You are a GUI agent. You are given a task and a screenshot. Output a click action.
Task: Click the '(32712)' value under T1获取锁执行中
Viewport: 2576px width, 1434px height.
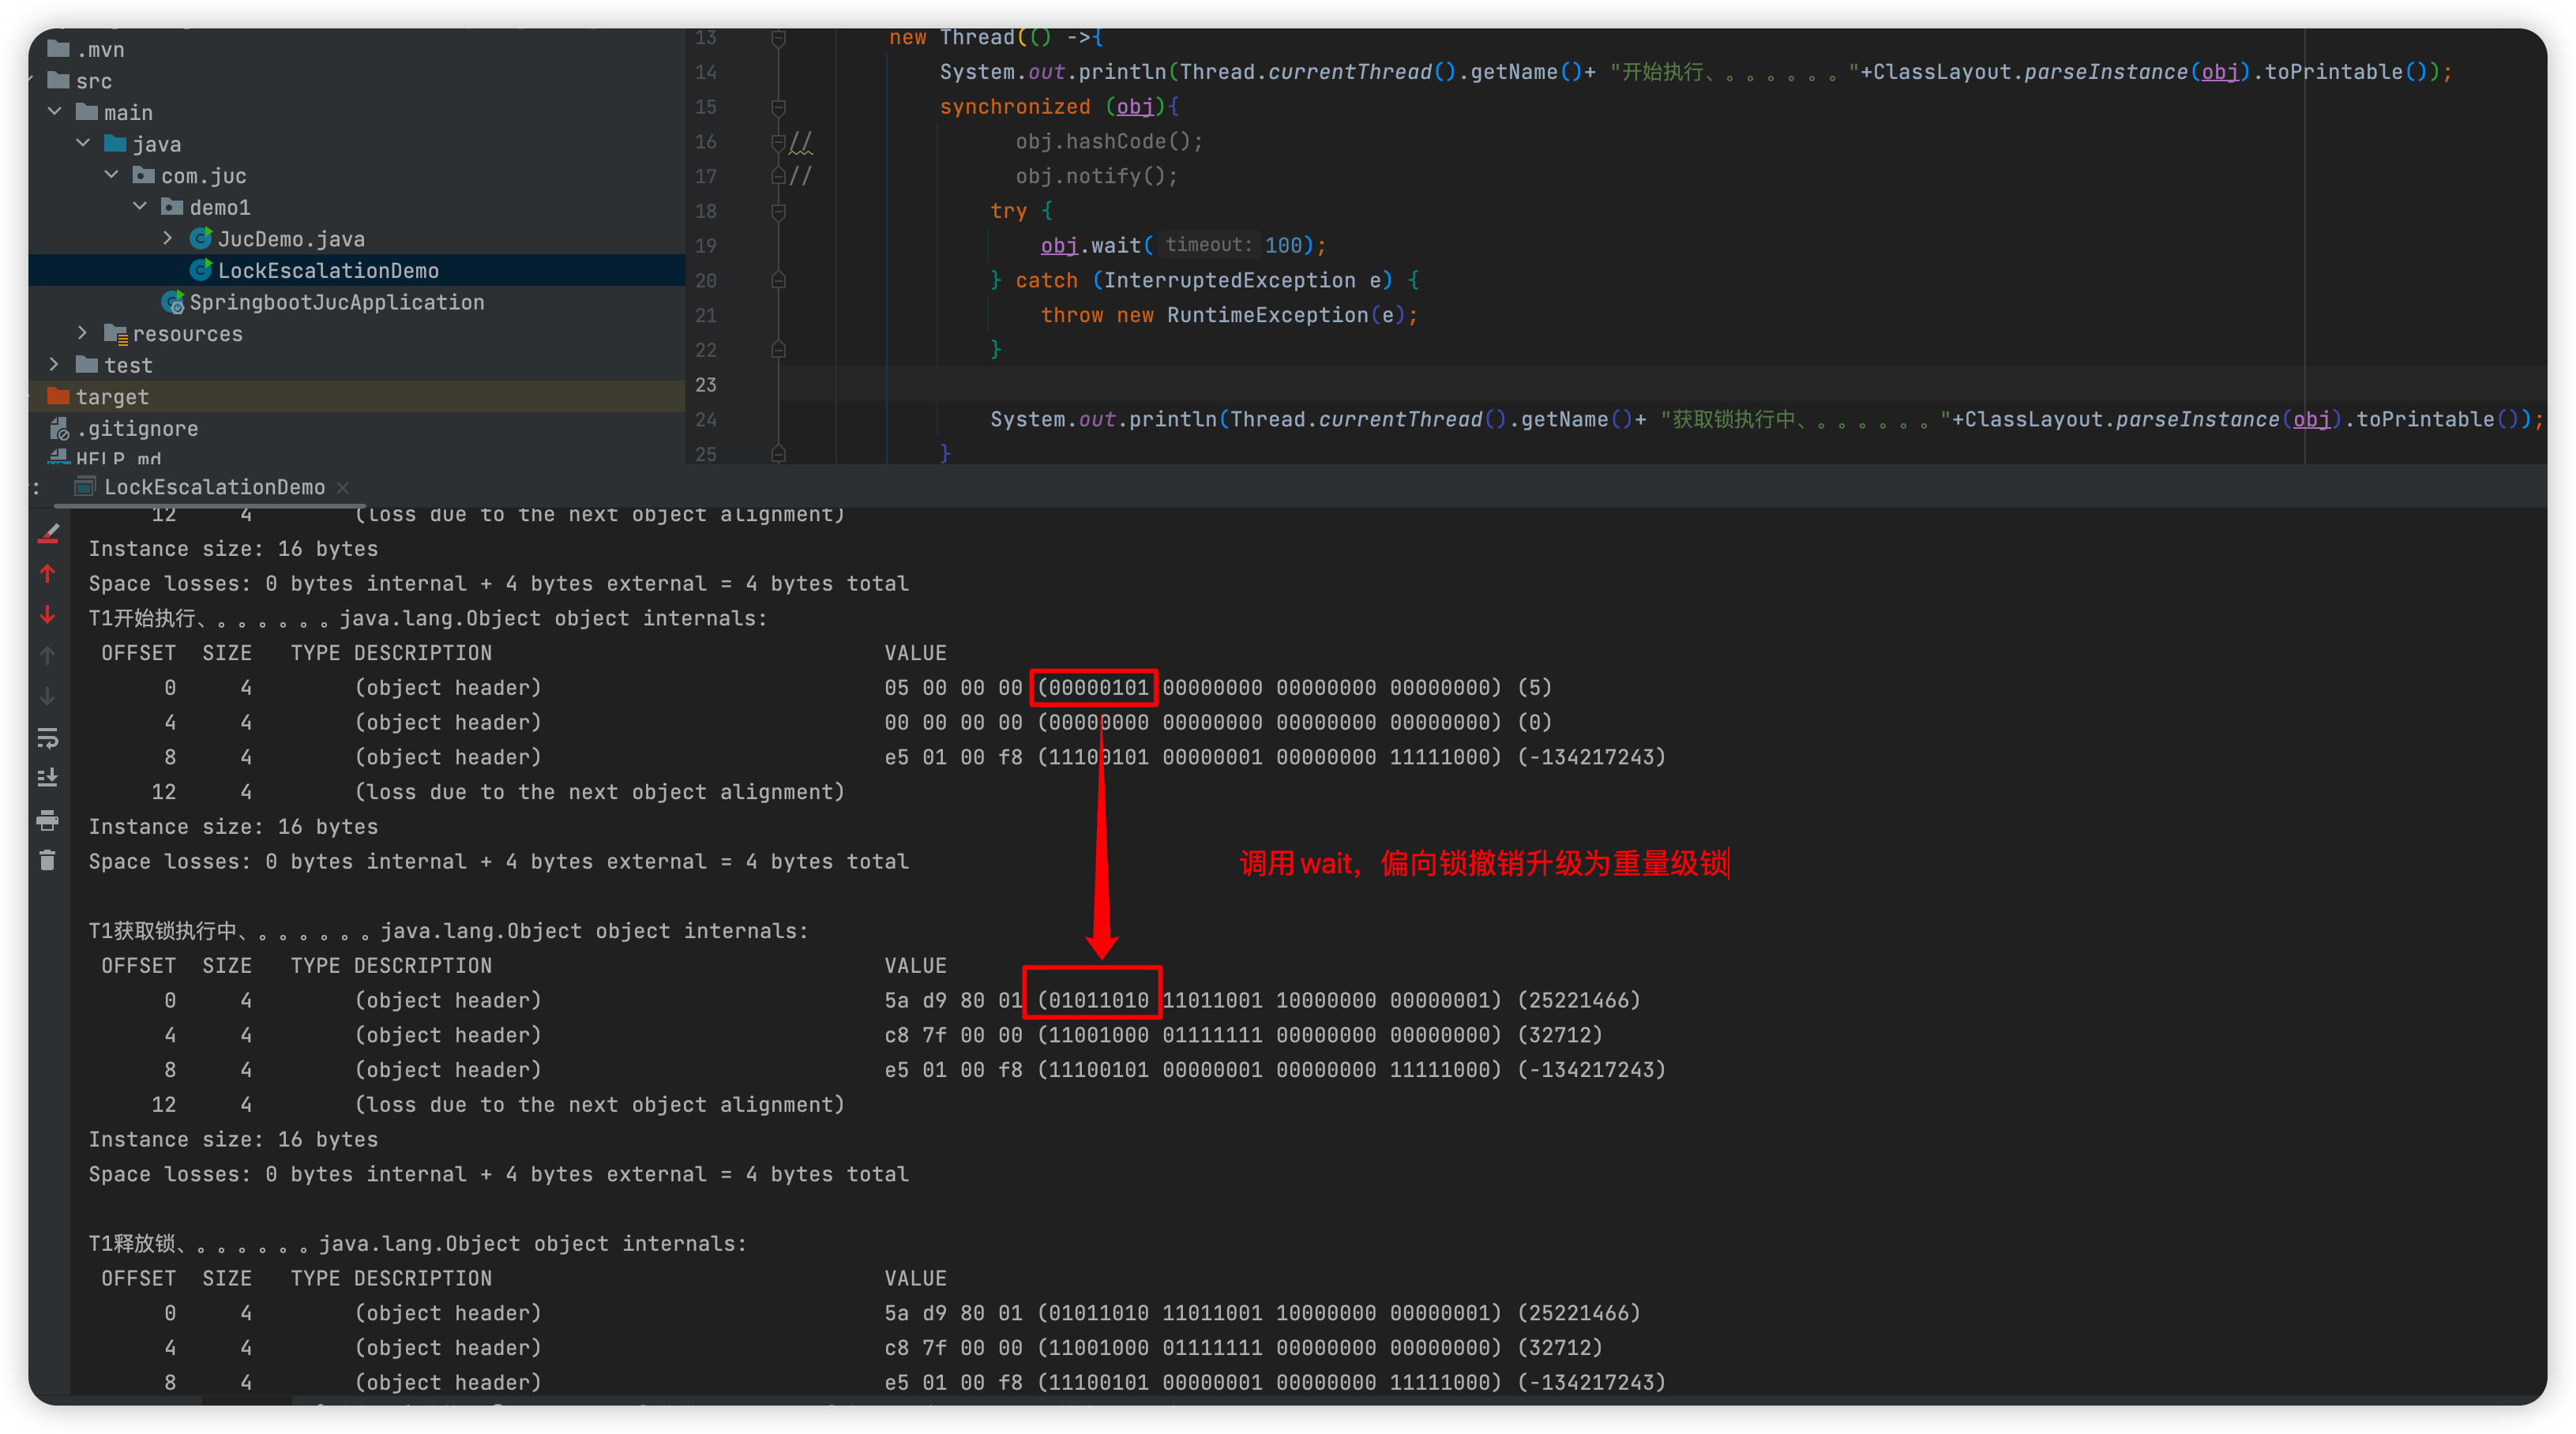pyautogui.click(x=1559, y=1035)
